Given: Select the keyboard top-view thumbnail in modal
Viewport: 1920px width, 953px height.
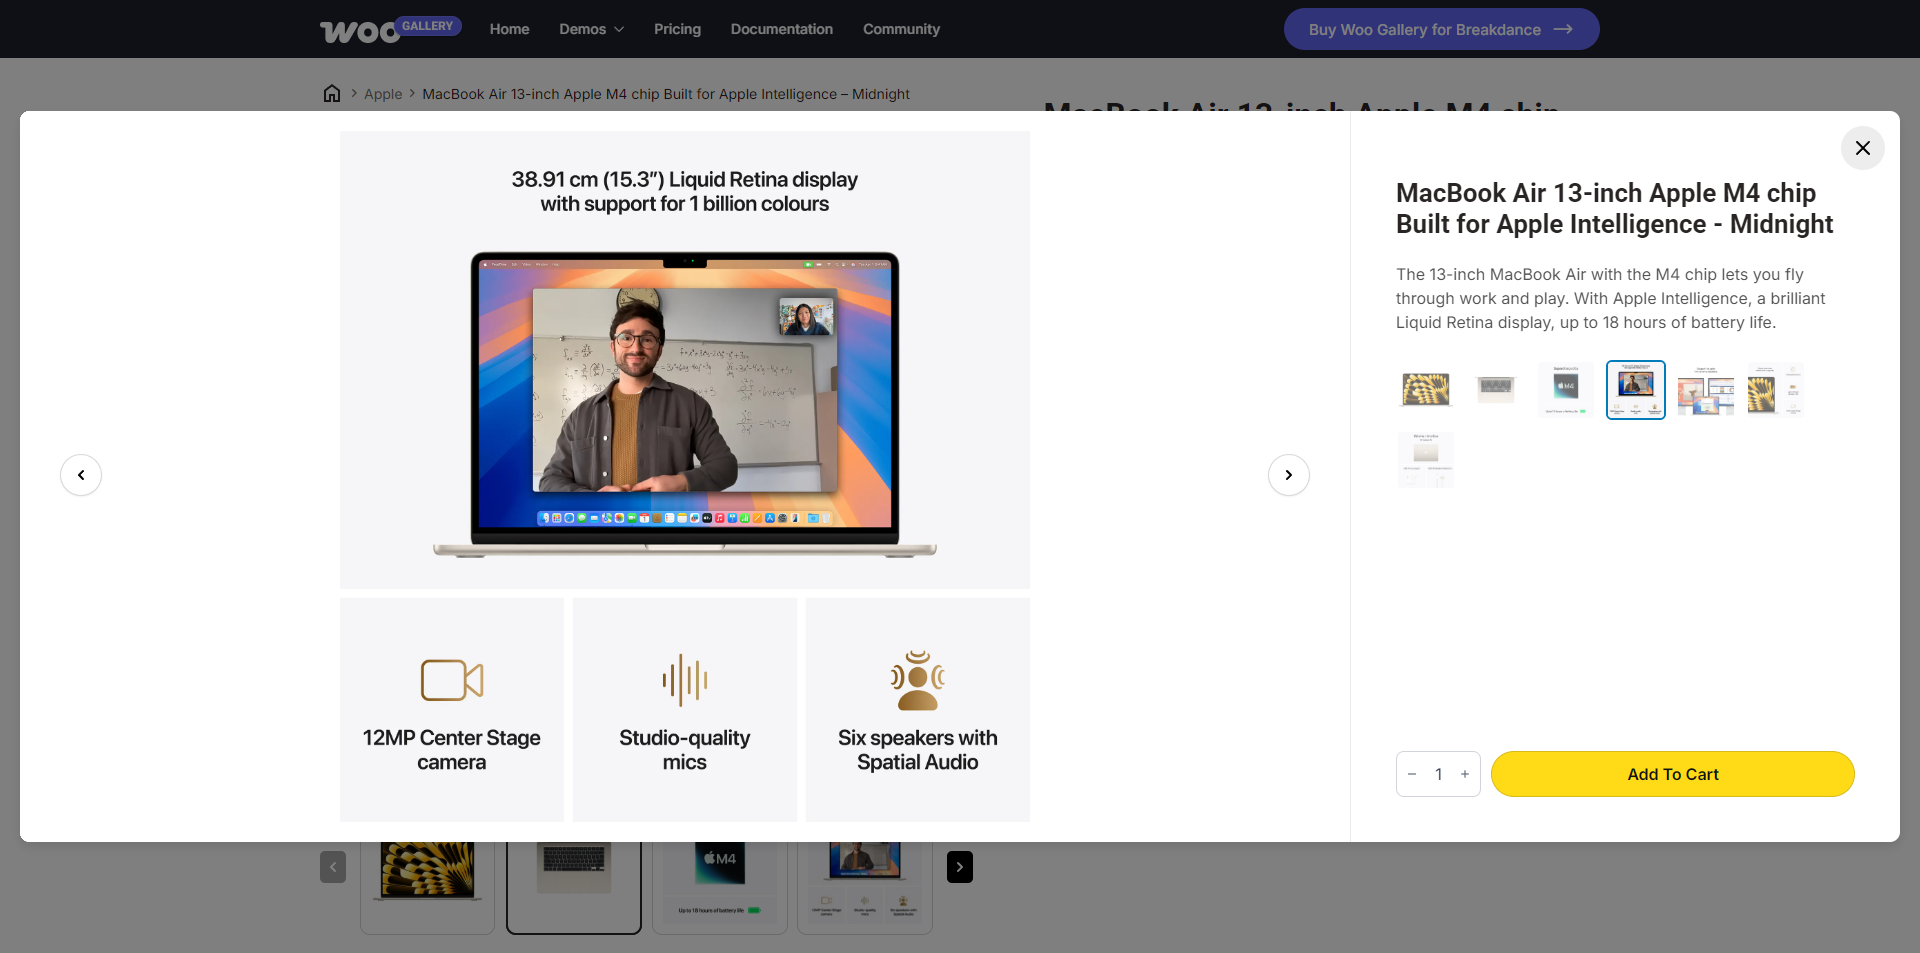Looking at the screenshot, I should coord(1496,390).
